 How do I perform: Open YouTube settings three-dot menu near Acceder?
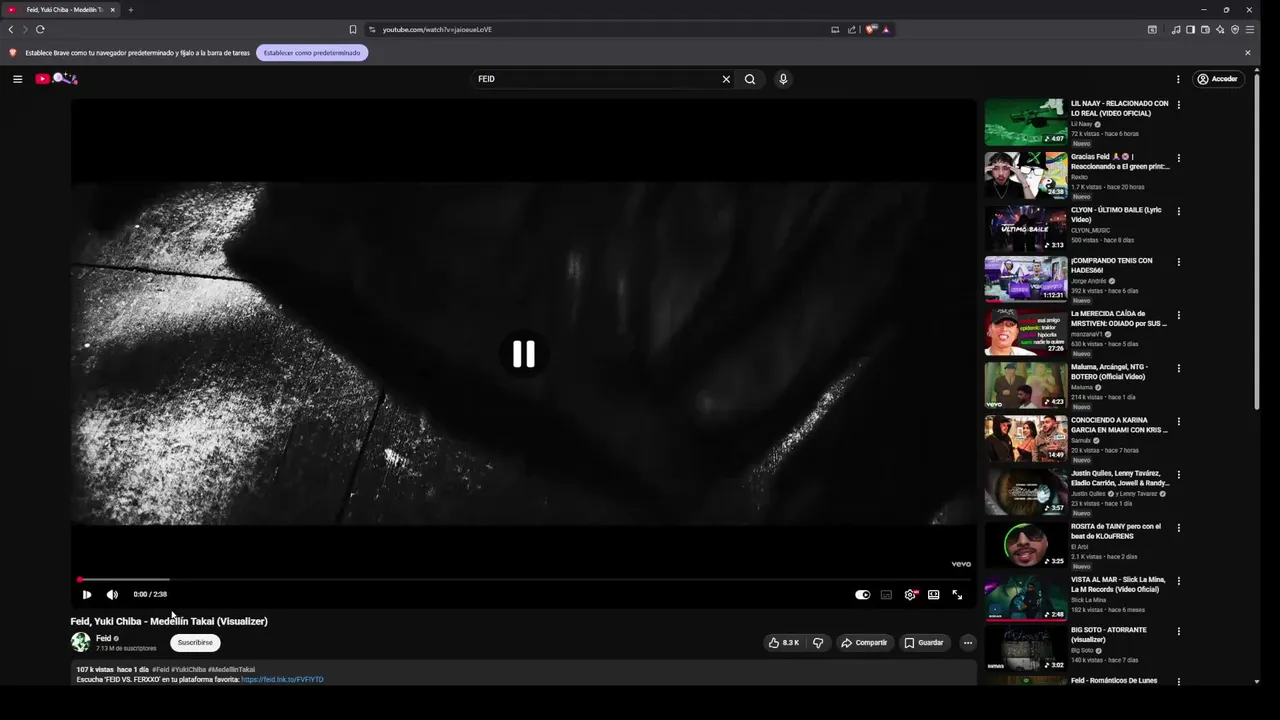coord(1178,79)
